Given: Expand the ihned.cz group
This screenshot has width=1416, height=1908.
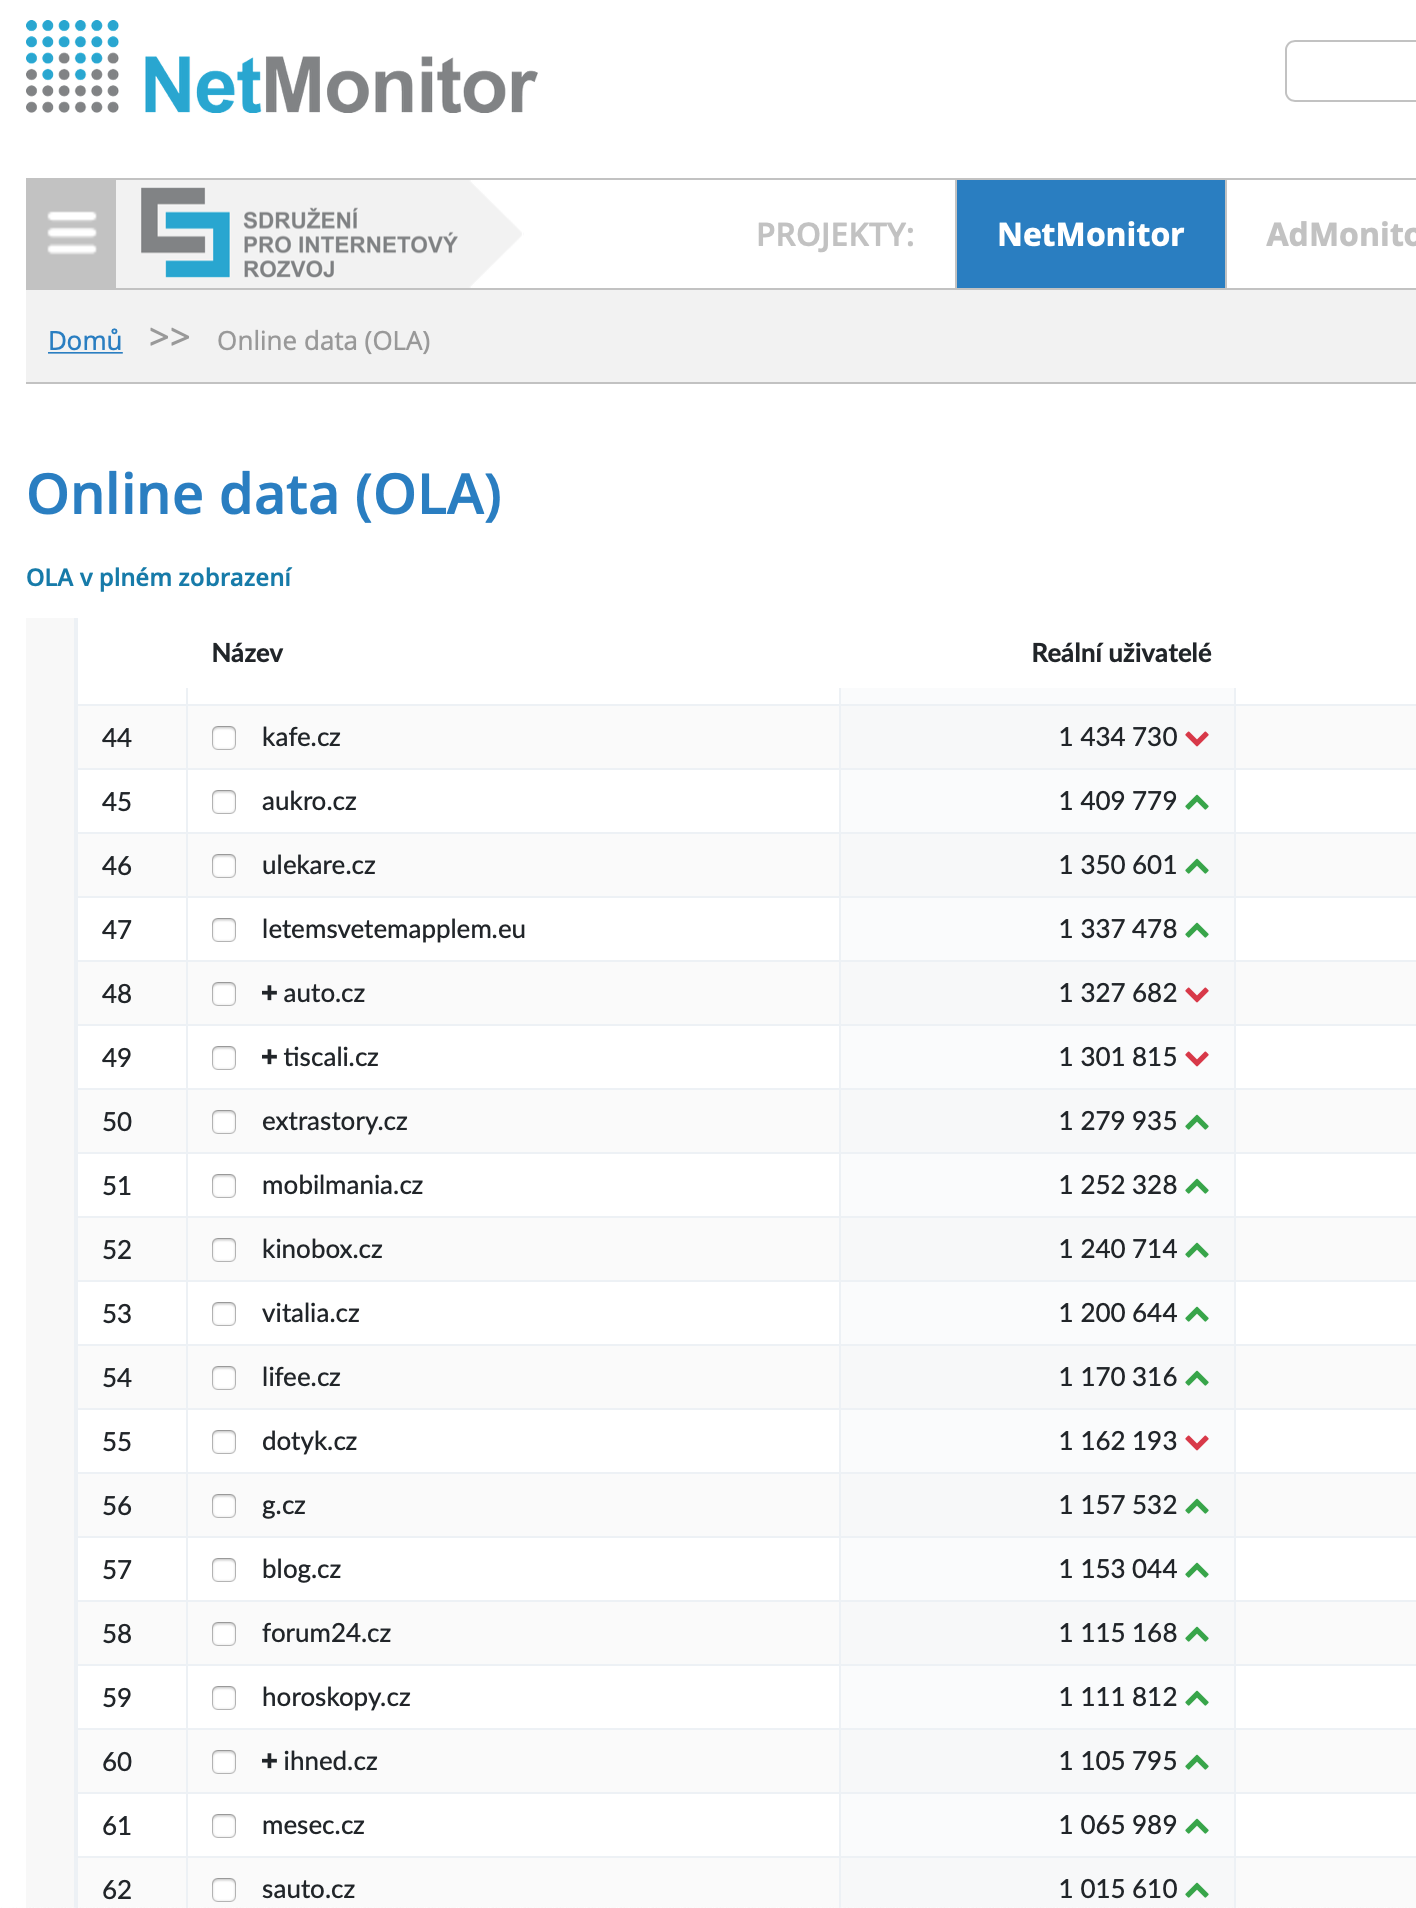Looking at the screenshot, I should [269, 1761].
